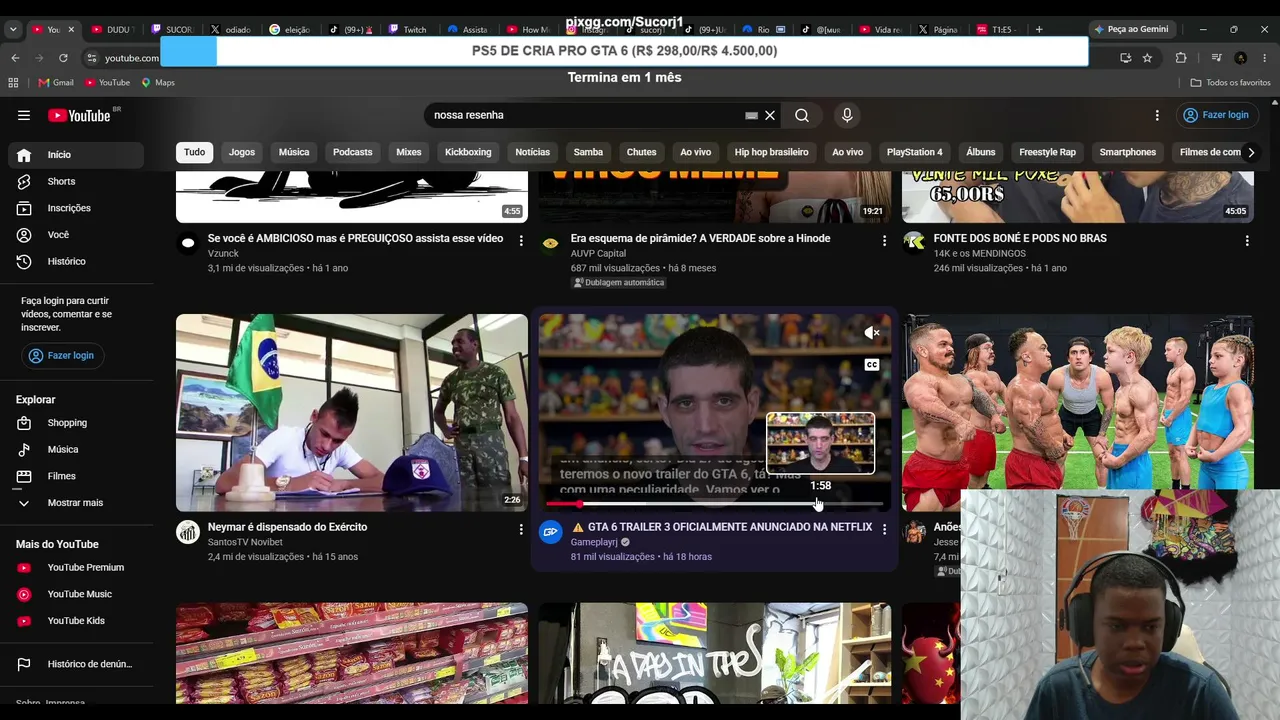Viewport: 1280px width, 720px height.
Task: Start voice search with the microphone
Action: (847, 115)
